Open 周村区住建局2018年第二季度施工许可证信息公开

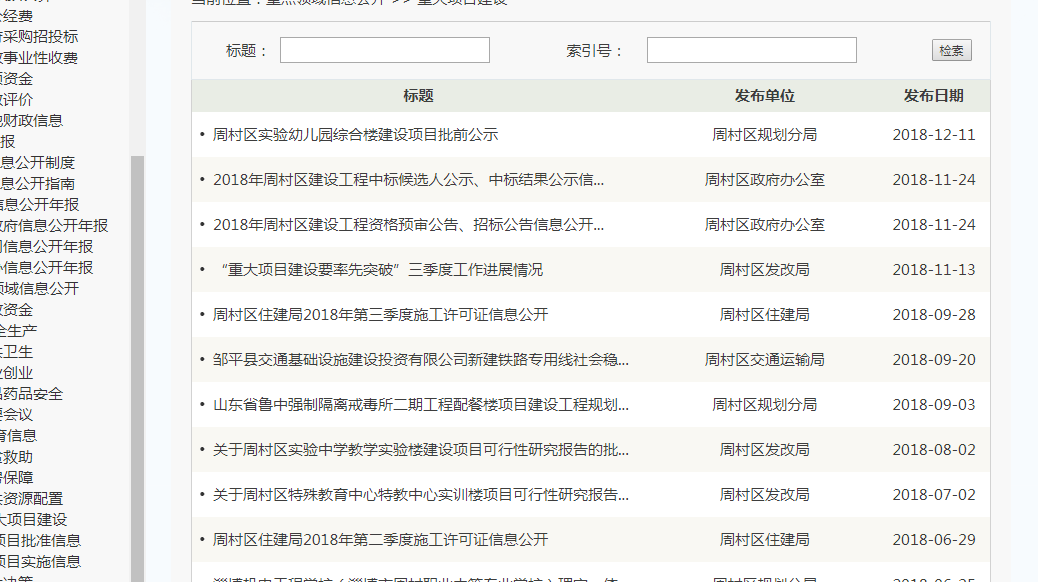(381, 540)
